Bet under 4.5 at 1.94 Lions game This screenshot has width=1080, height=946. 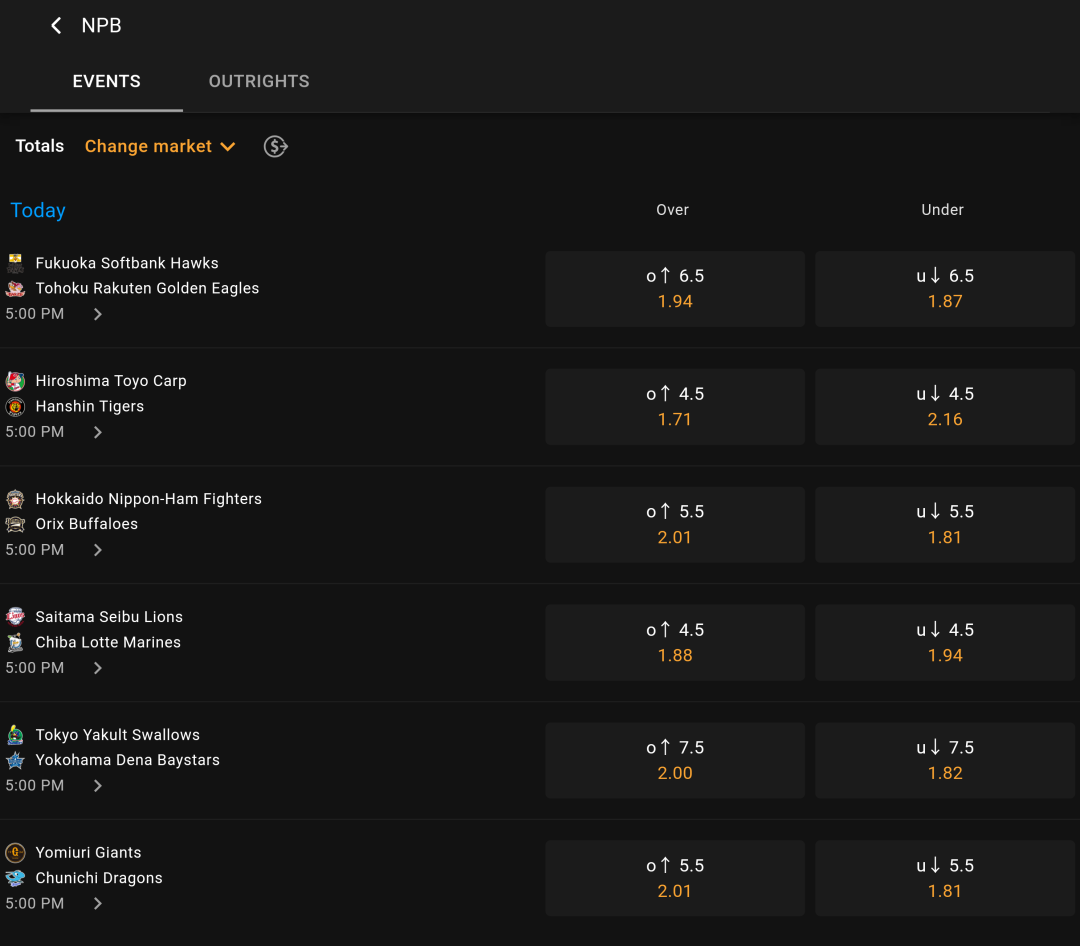[x=945, y=643]
